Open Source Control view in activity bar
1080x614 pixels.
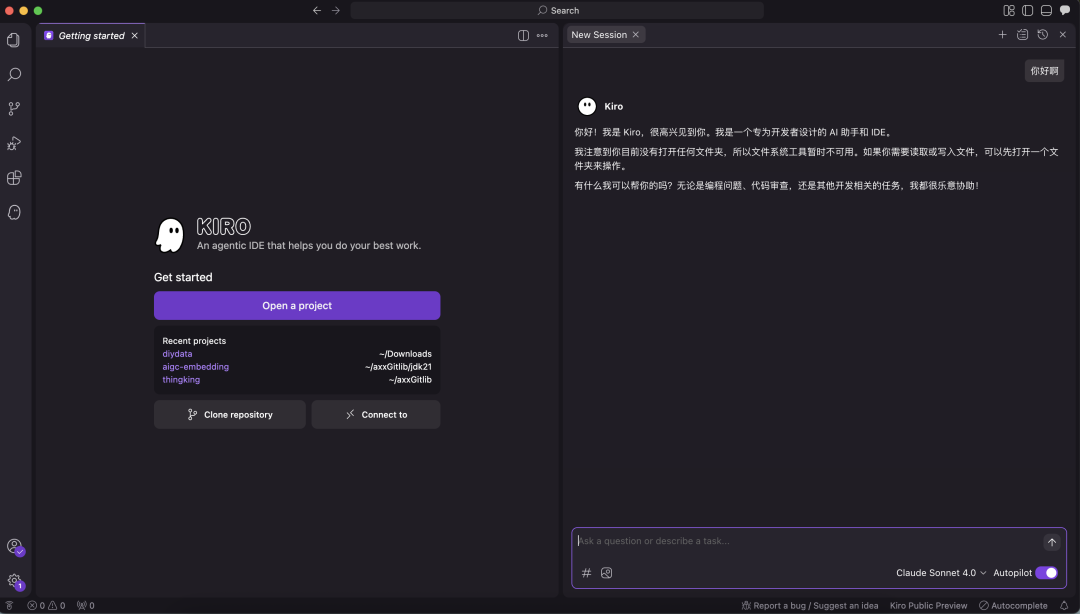tap(14, 109)
